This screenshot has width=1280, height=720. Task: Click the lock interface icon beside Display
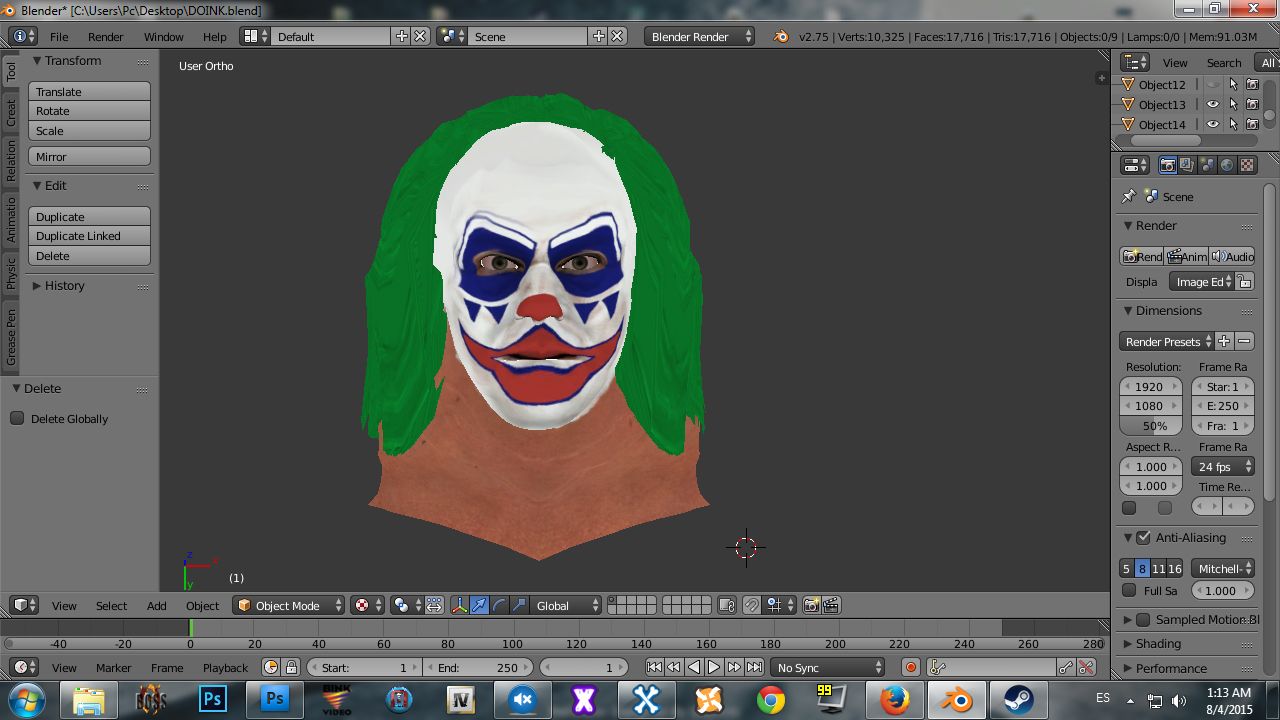coord(1244,282)
